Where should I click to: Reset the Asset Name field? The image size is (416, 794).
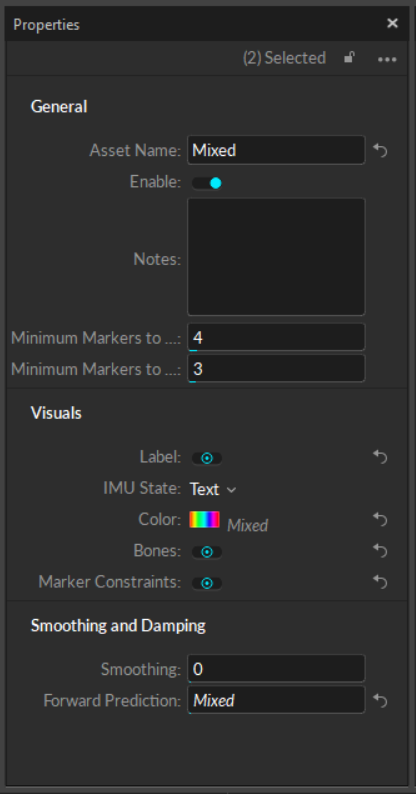click(380, 150)
